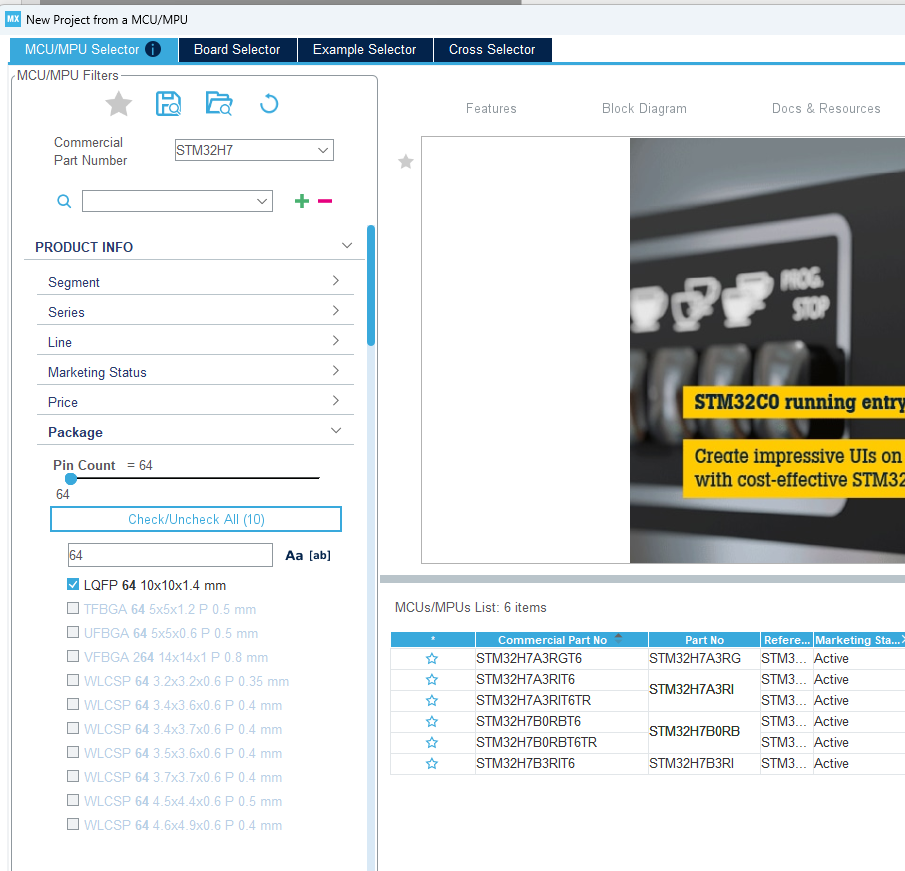Screen dimensions: 905x871
Task: Switch to Board Selector tab
Action: click(x=237, y=50)
